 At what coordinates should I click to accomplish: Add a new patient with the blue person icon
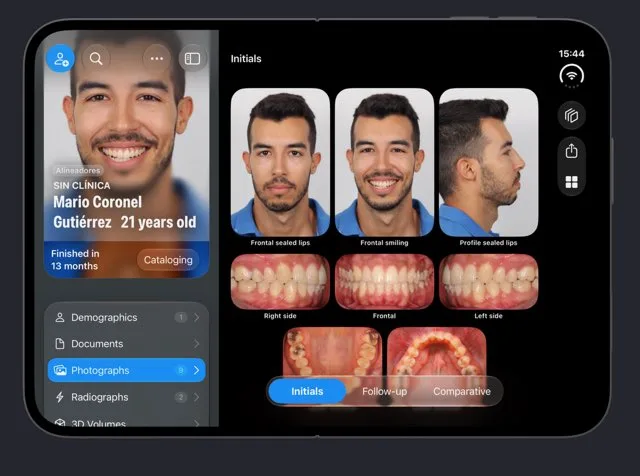point(60,58)
